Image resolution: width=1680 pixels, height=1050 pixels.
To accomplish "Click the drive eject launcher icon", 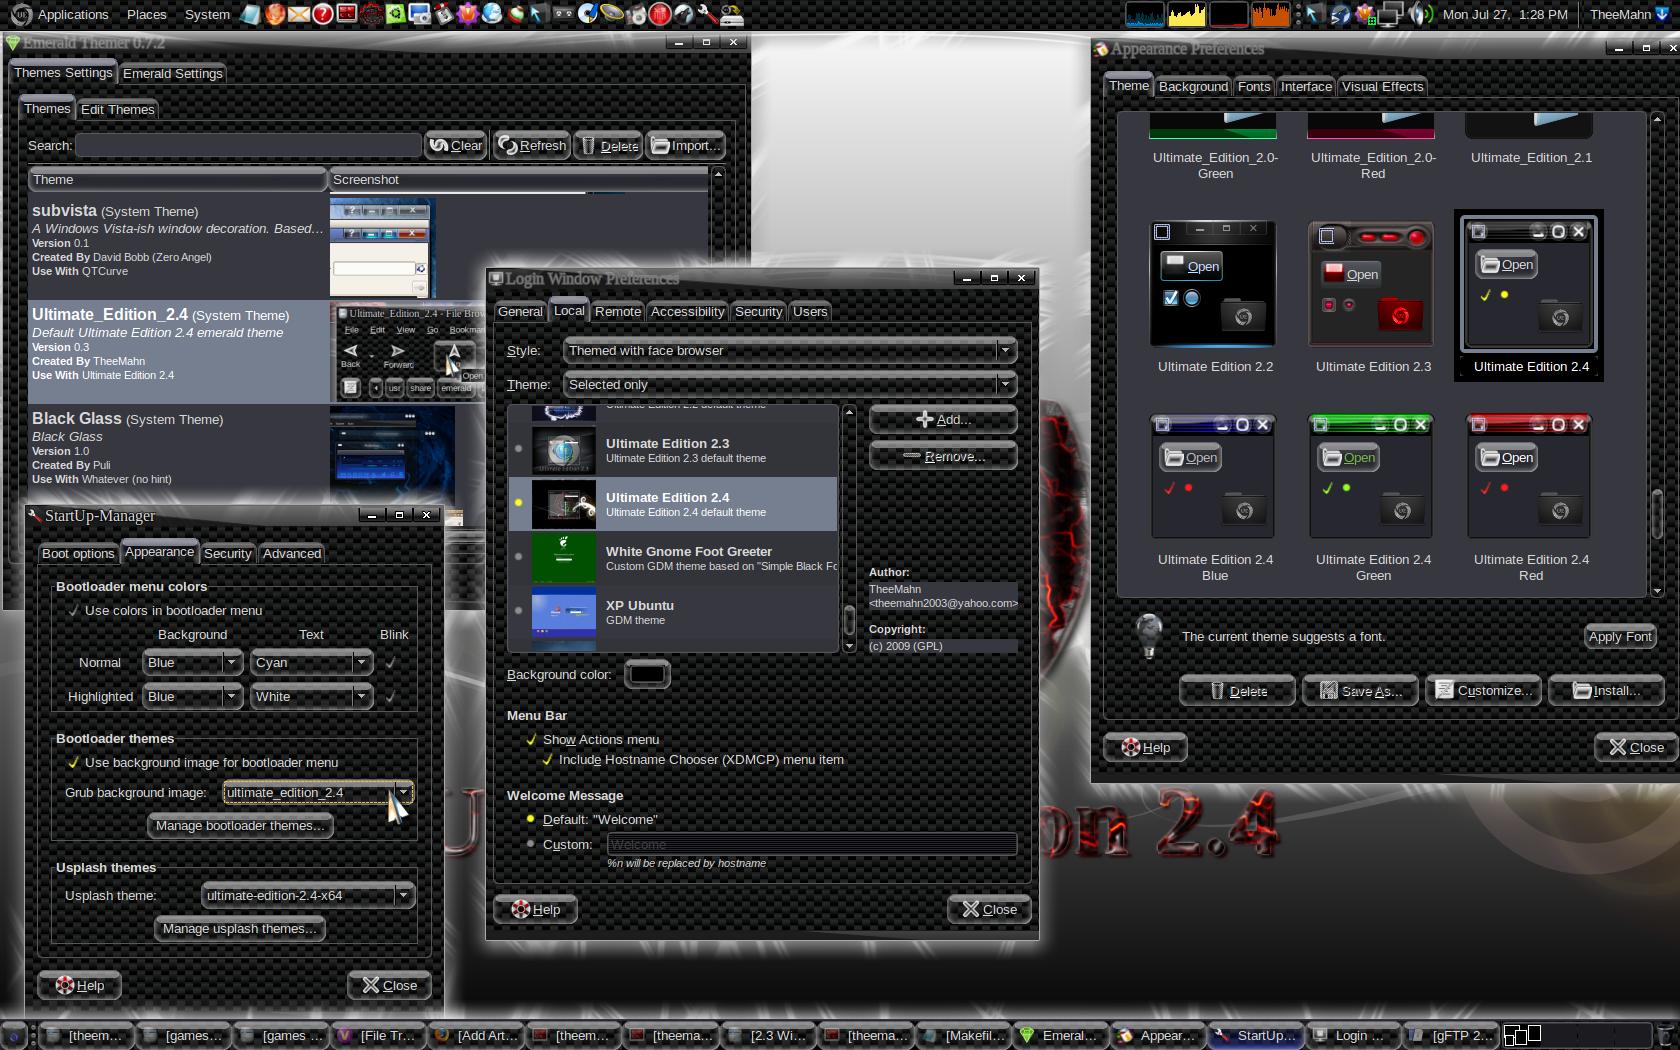I will [x=732, y=14].
